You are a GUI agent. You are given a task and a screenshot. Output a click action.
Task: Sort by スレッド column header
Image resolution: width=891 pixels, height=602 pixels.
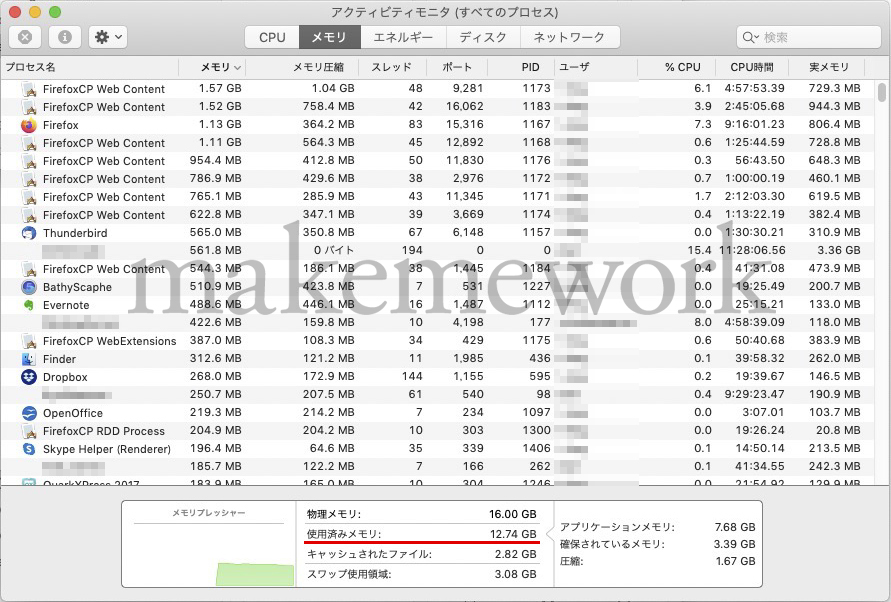coord(392,67)
